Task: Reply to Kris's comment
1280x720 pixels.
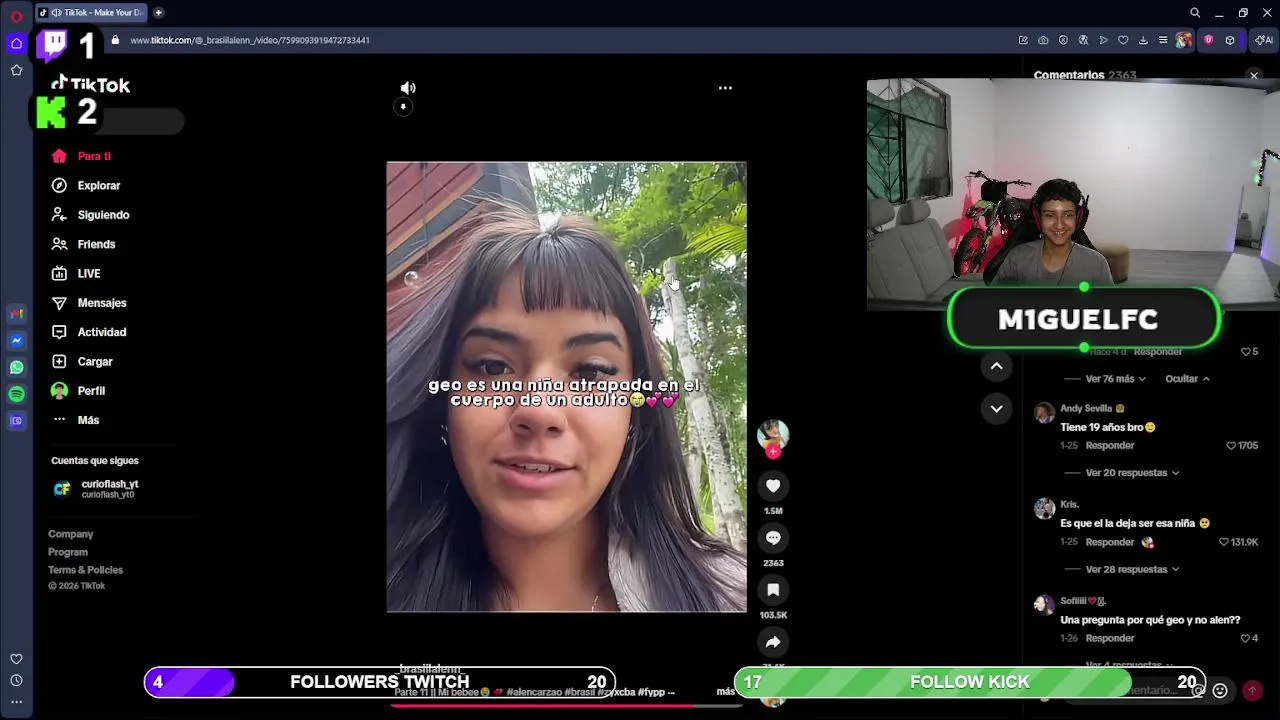Action: pyautogui.click(x=1110, y=542)
